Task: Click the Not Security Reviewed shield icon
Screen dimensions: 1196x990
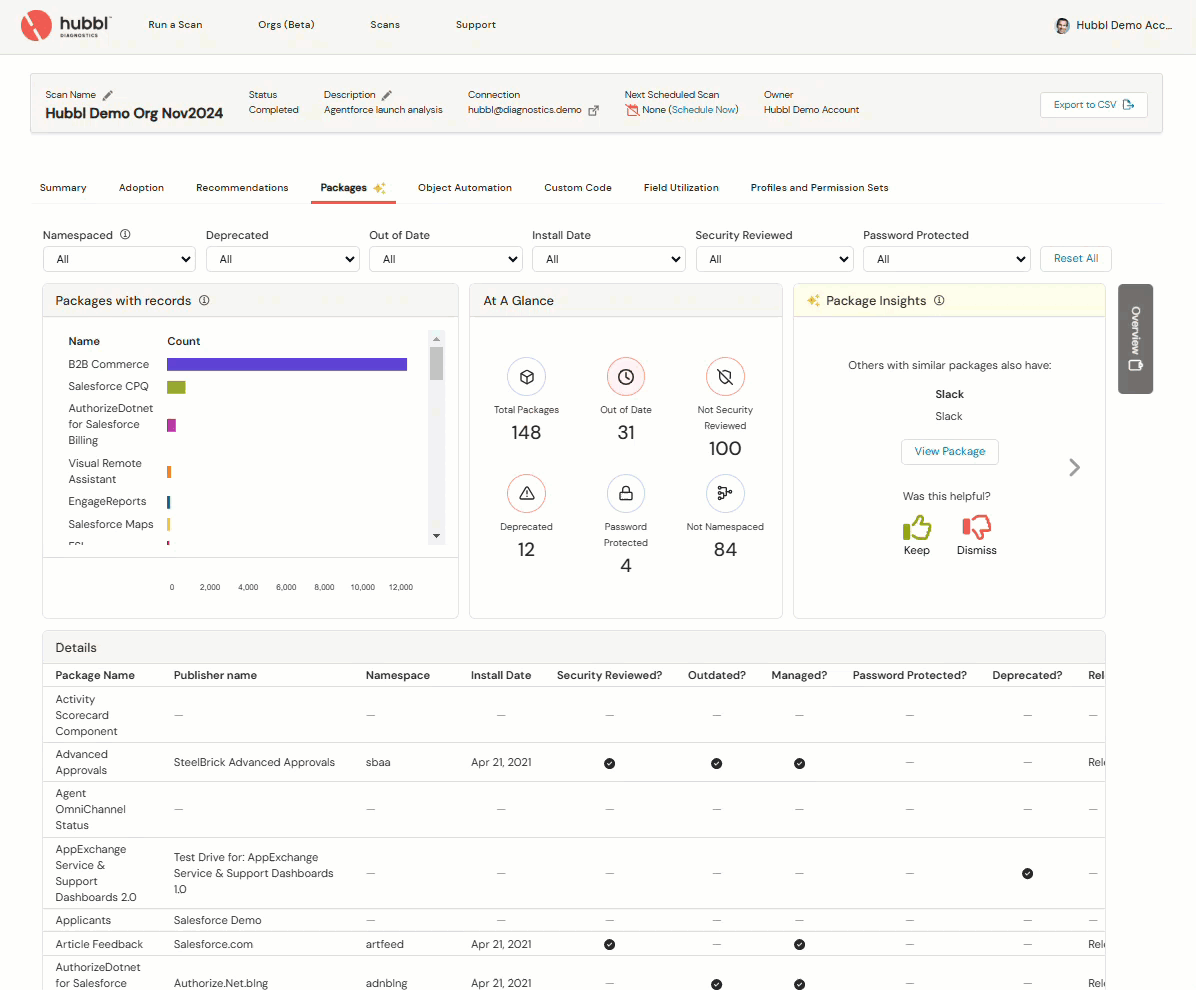Action: (725, 377)
